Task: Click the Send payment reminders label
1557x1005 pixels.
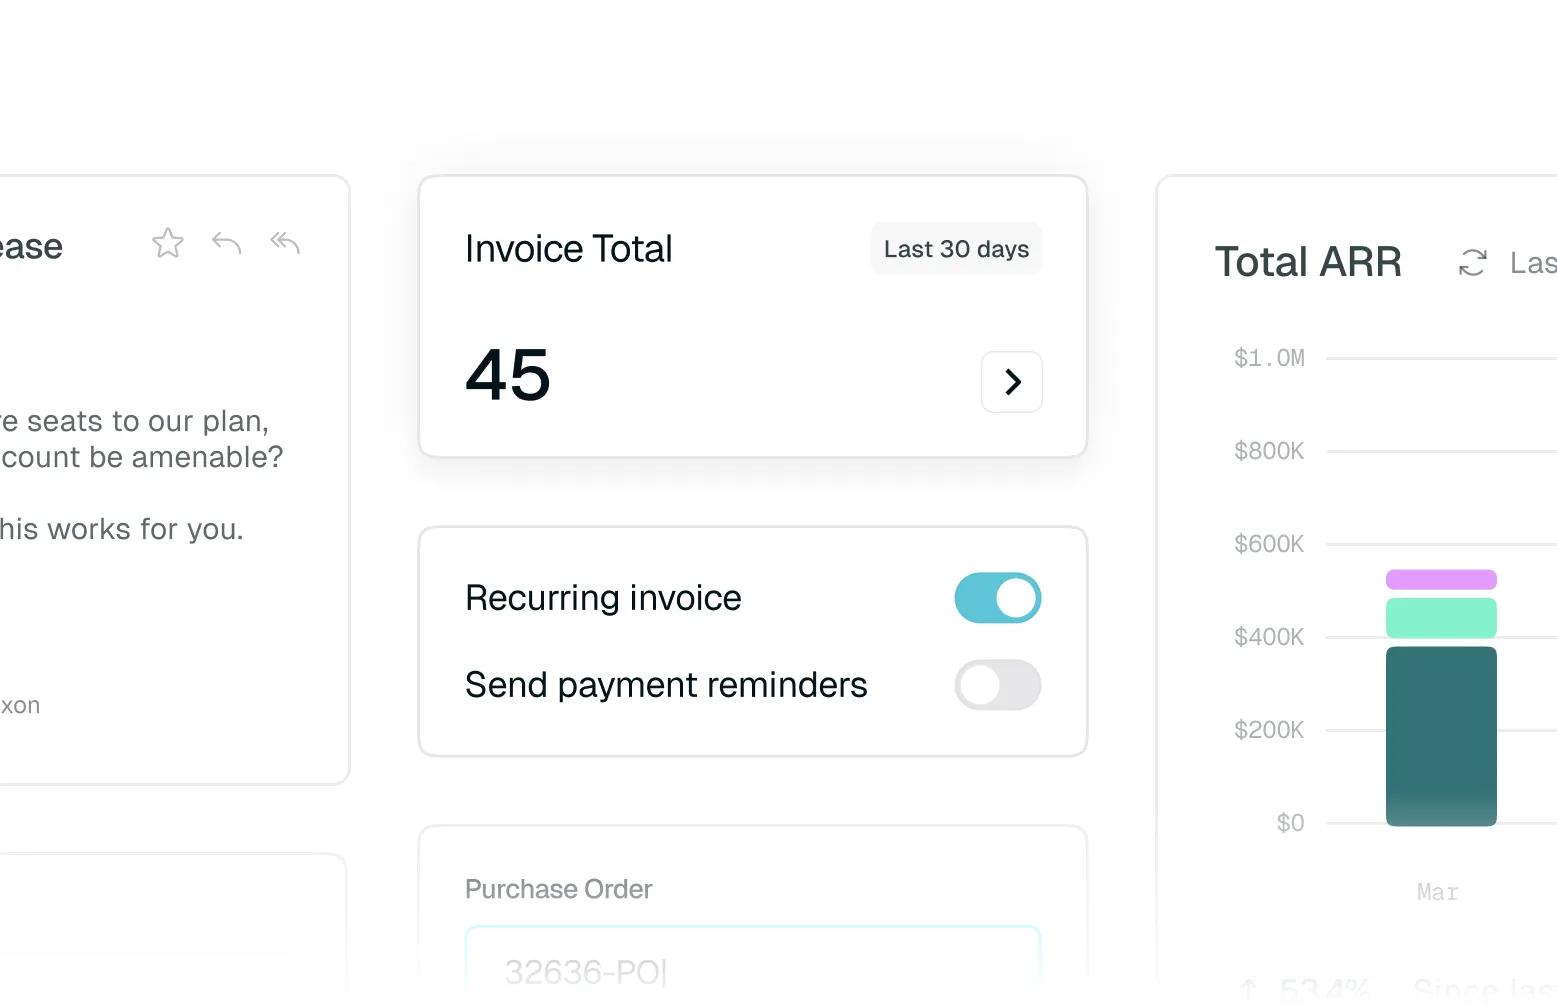Action: coord(666,685)
